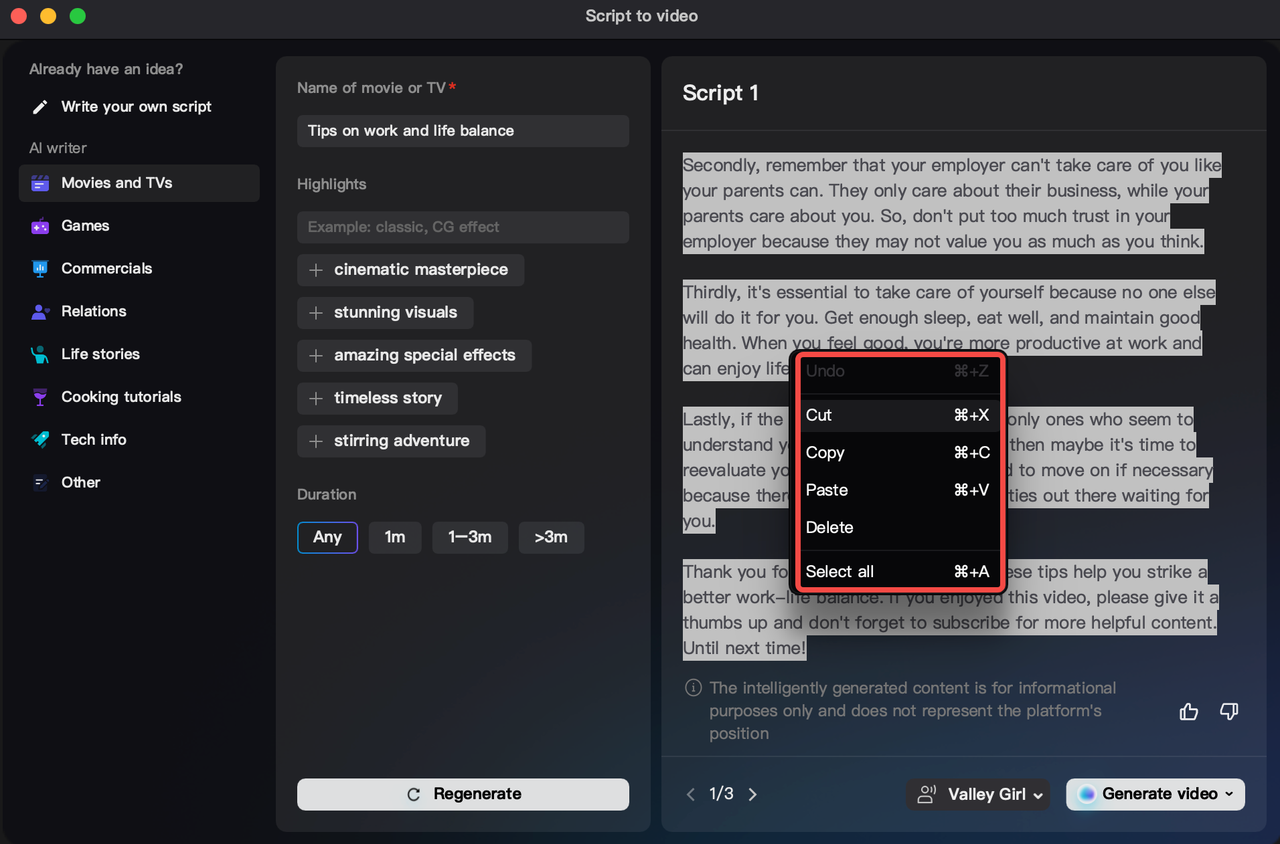Add the timeless story highlight
The image size is (1280, 844).
(x=377, y=398)
